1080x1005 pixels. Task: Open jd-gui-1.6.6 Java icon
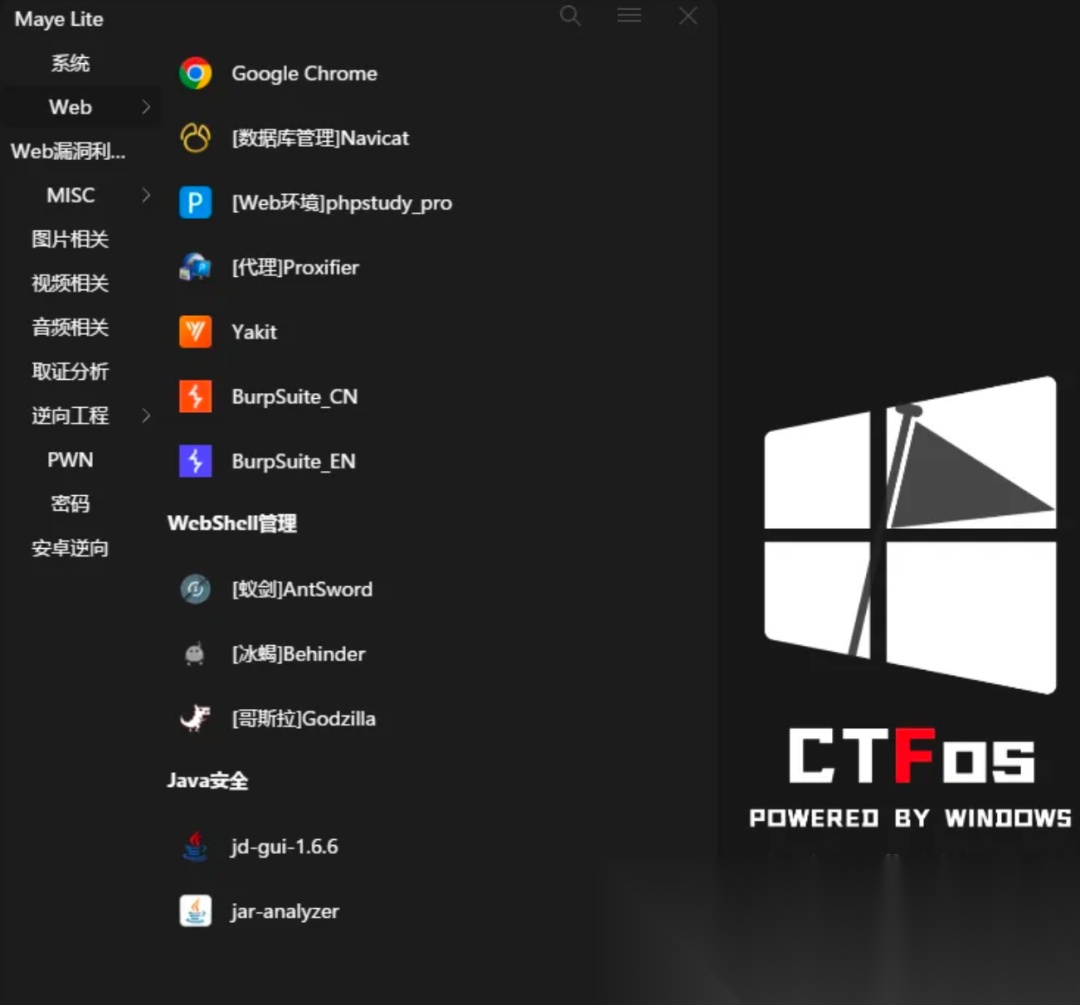pos(196,846)
